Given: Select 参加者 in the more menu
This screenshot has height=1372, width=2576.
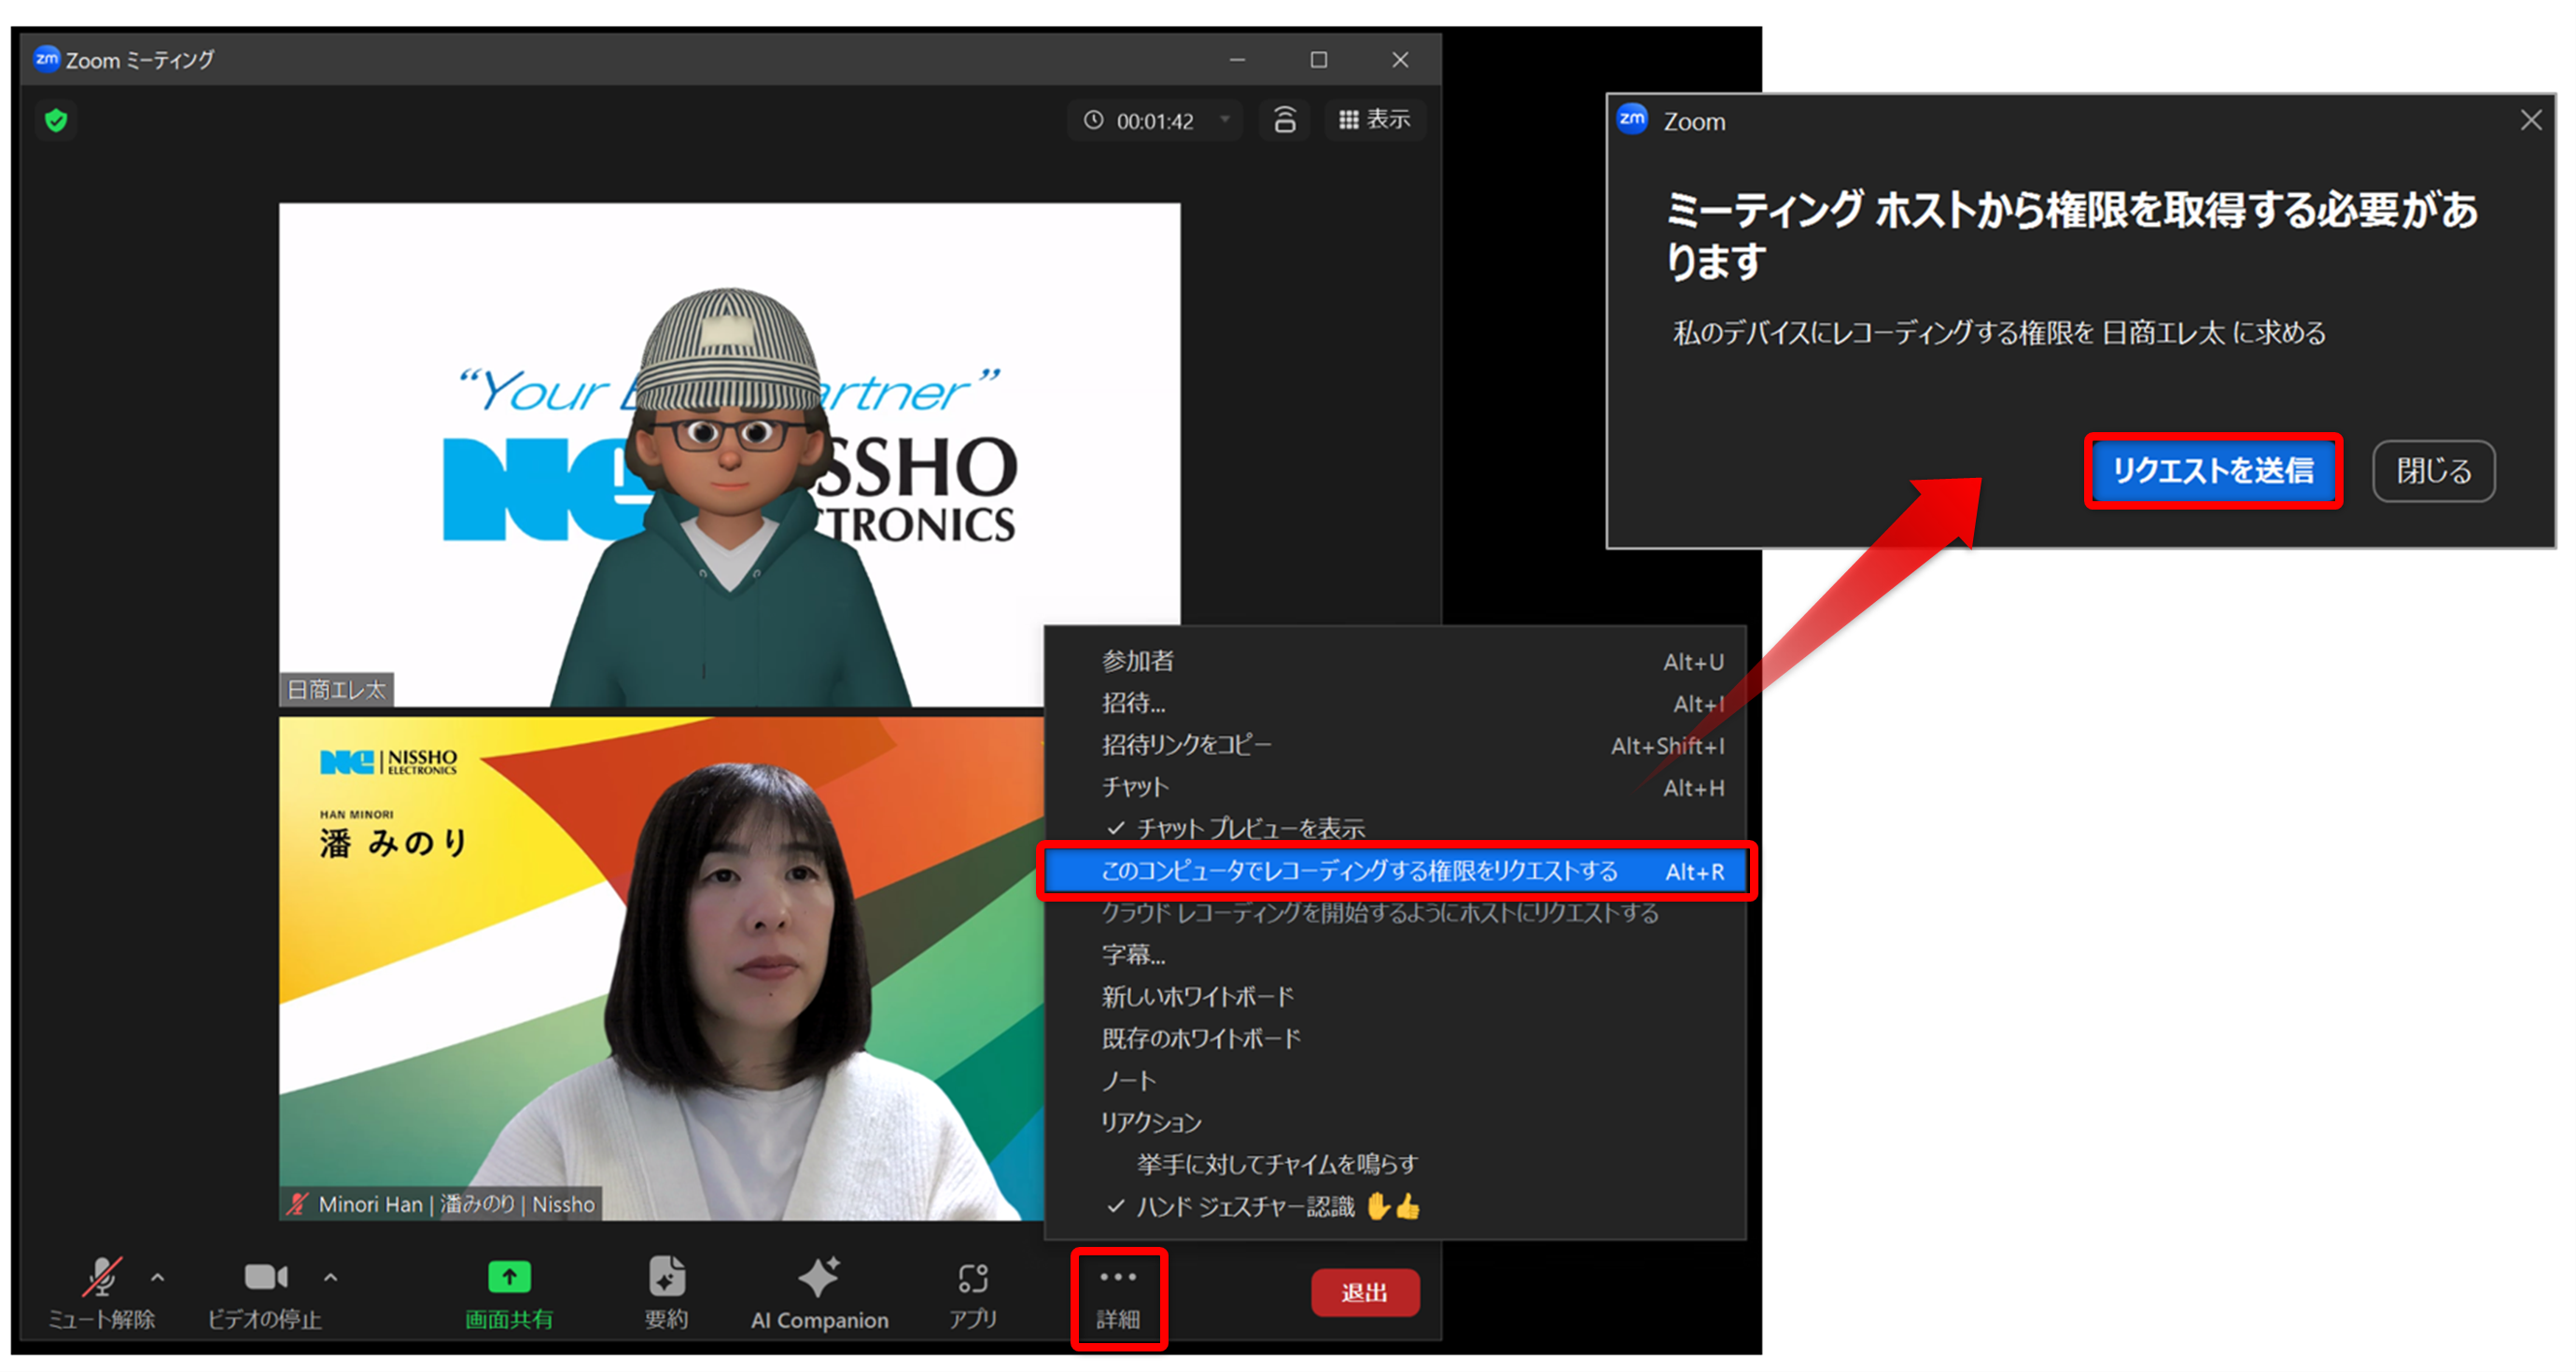Looking at the screenshot, I should (1395, 661).
